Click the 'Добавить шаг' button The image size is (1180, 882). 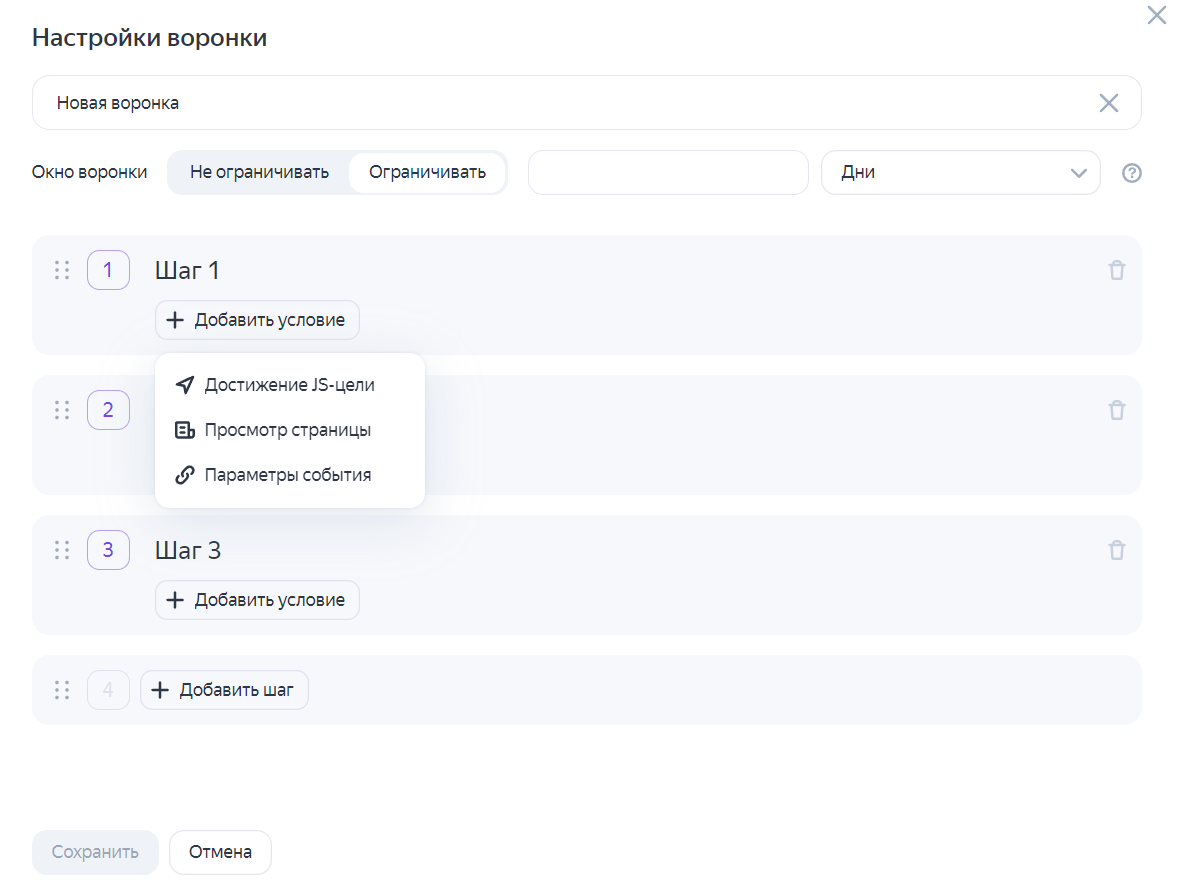coord(224,690)
